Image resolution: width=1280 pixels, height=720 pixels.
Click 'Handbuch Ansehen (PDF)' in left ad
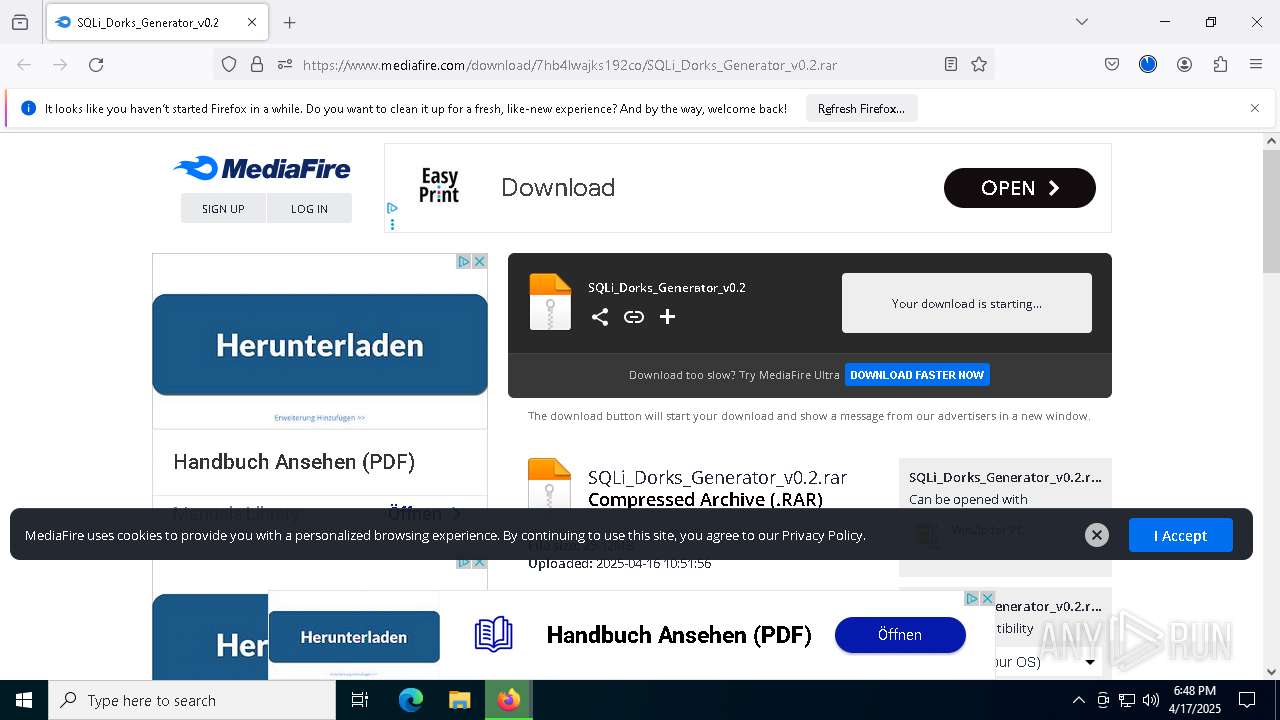(294, 462)
